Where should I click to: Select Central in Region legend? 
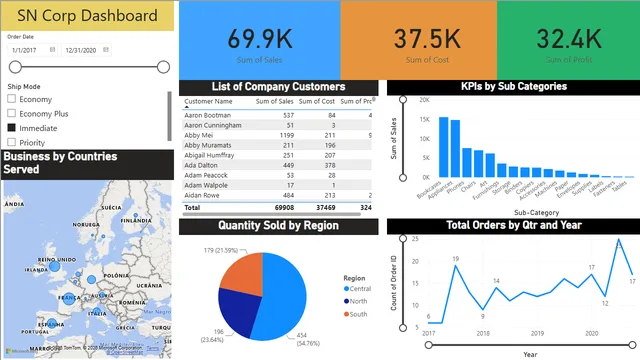[x=358, y=289]
